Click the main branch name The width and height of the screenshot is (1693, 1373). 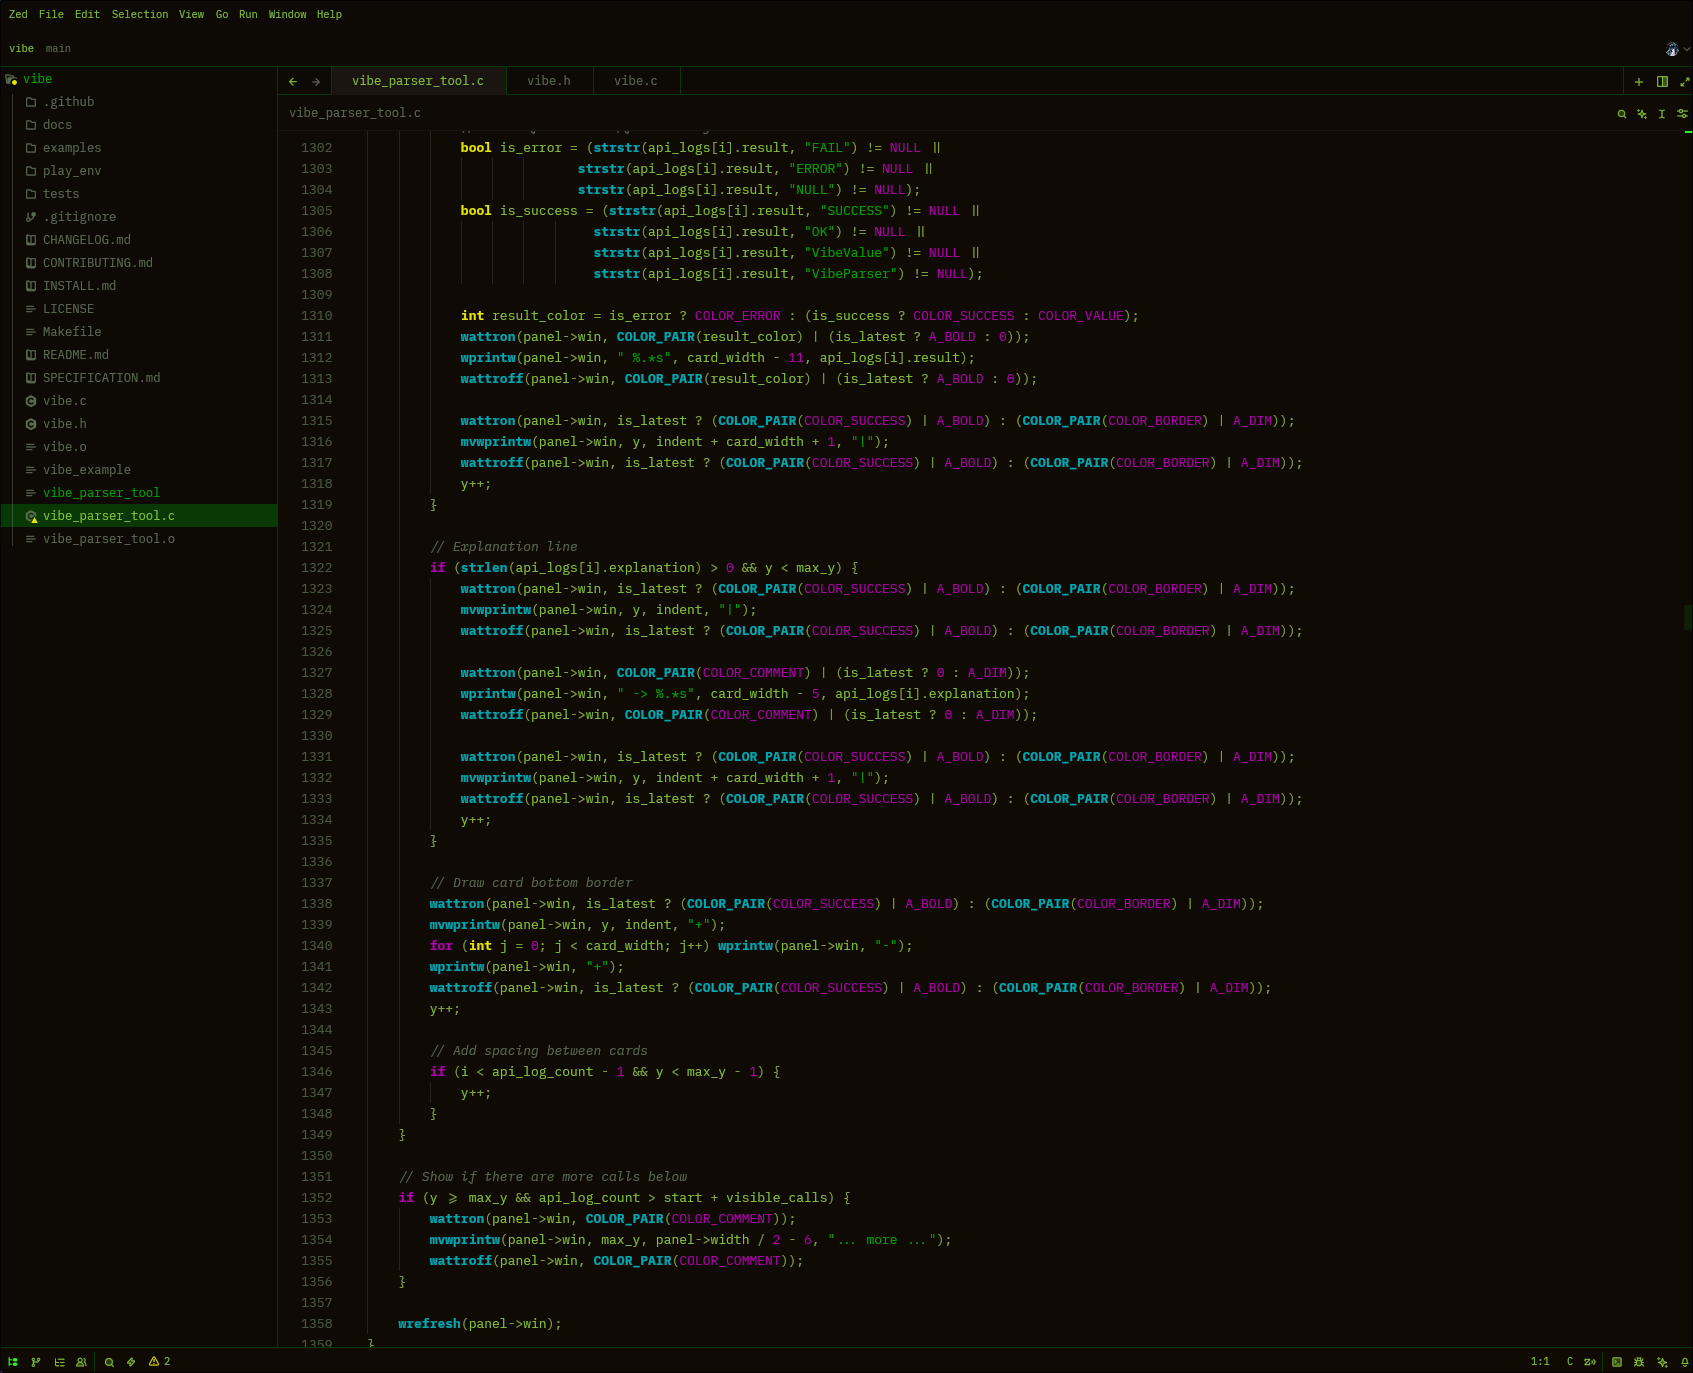click(x=58, y=49)
